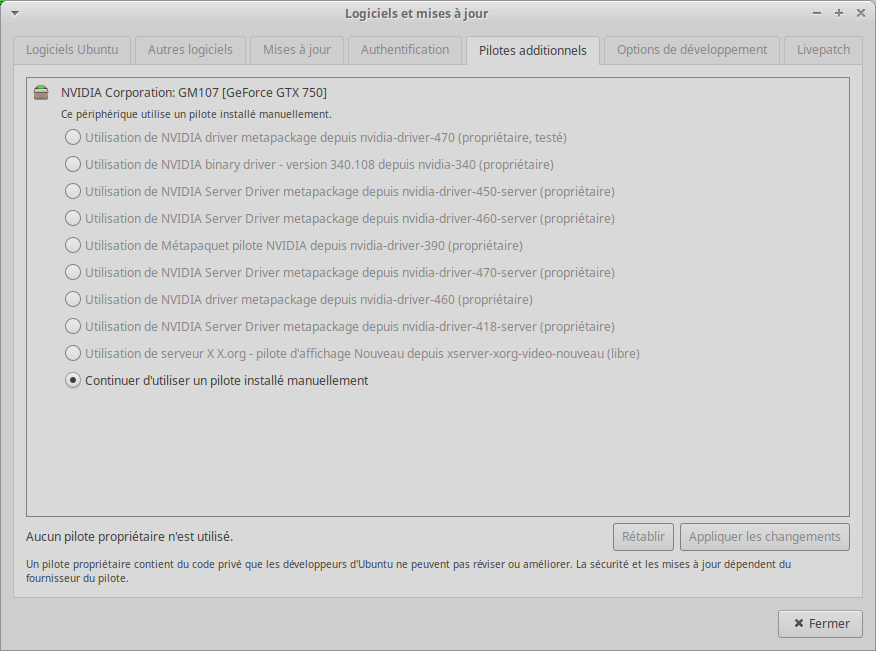The width and height of the screenshot is (876, 651).
Task: Select the Nouveau xserver-xorg-video-nouveau driver
Action: tap(352, 353)
